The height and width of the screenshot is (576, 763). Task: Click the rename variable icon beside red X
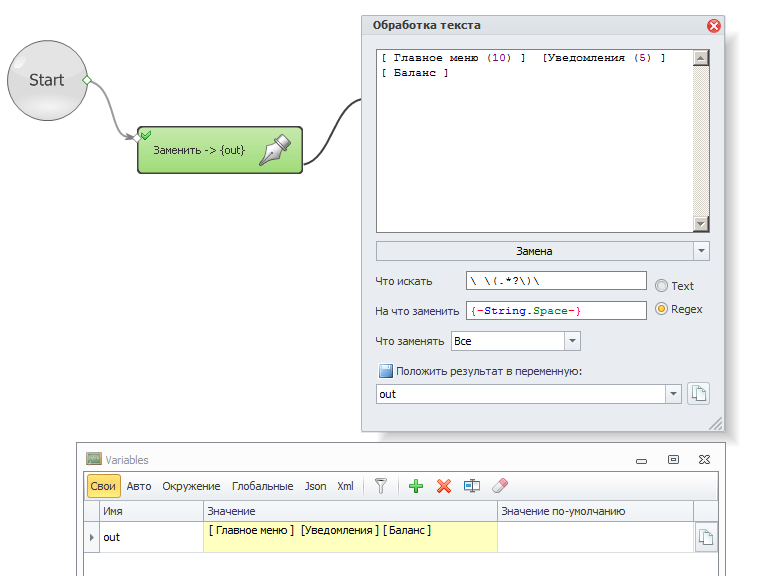click(472, 486)
